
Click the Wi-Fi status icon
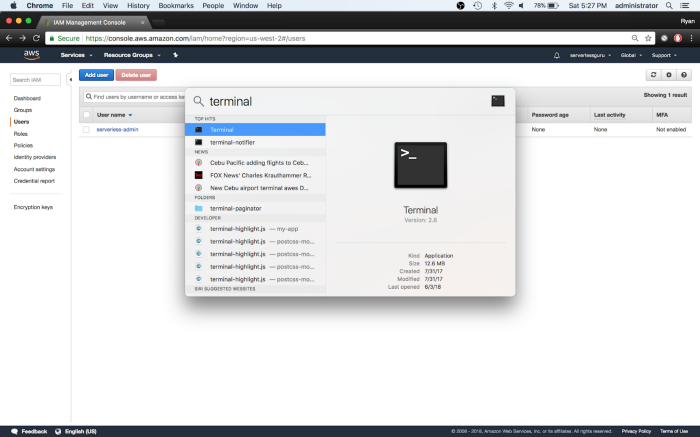pos(508,5)
